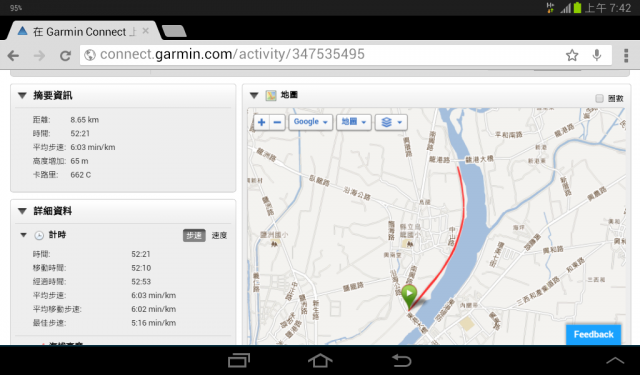640x375 pixels.
Task: Open the map layers dropdown
Action: click(x=391, y=122)
